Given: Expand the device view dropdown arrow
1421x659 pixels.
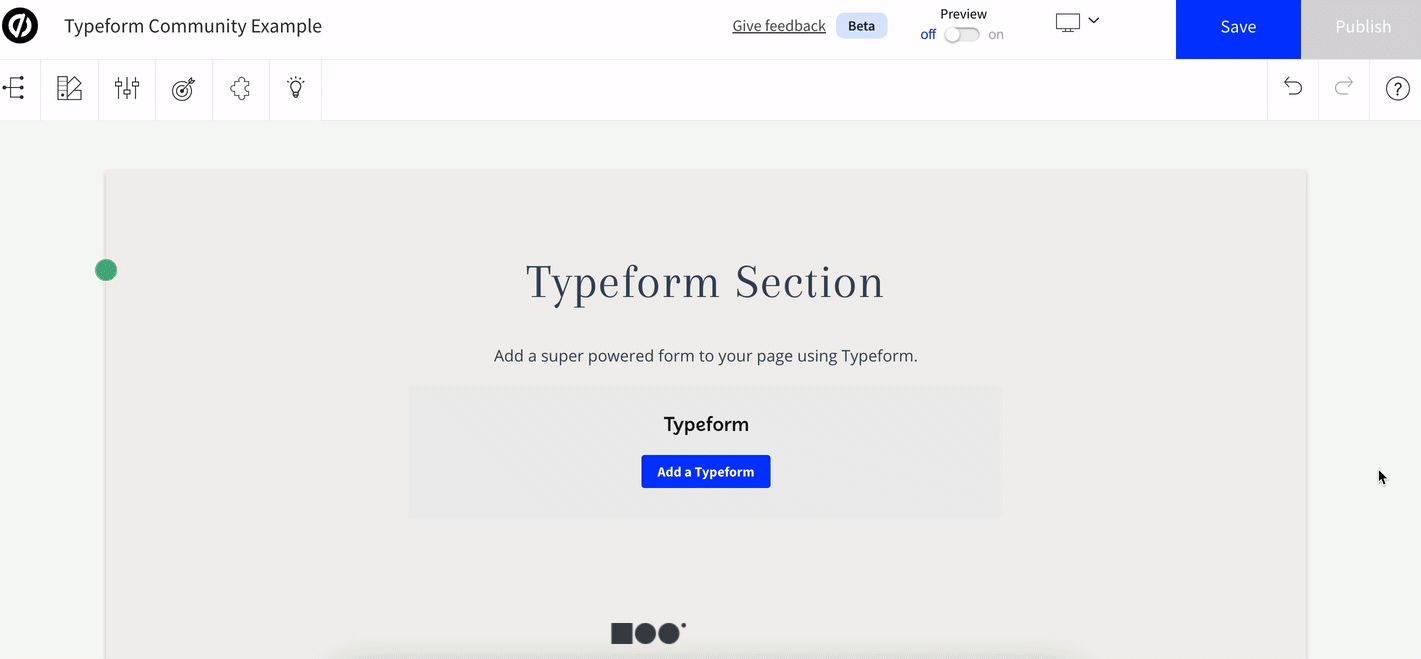Looking at the screenshot, I should point(1094,20).
